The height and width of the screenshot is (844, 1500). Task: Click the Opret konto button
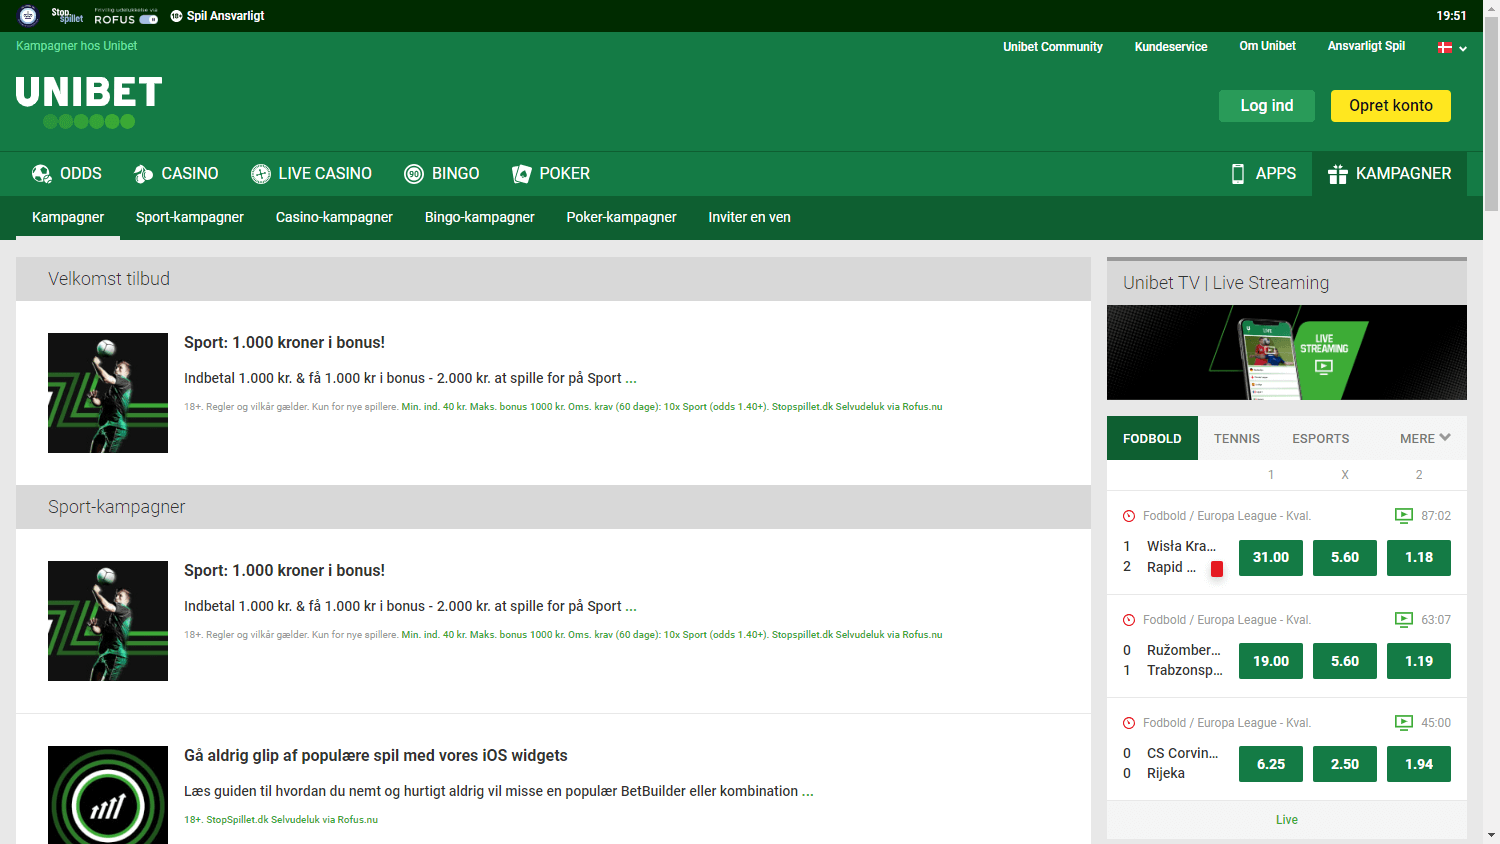(x=1391, y=106)
